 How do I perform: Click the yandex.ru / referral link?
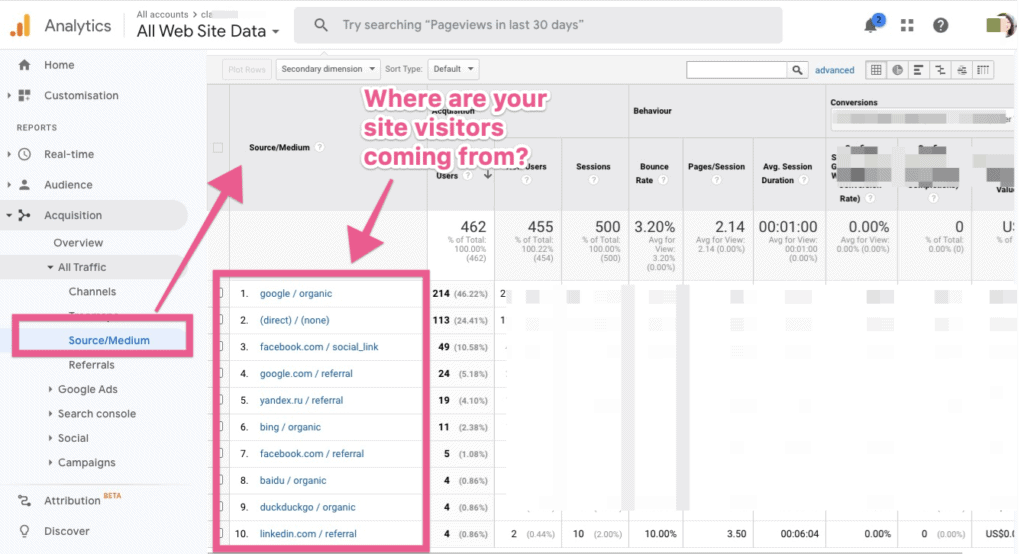click(x=301, y=400)
